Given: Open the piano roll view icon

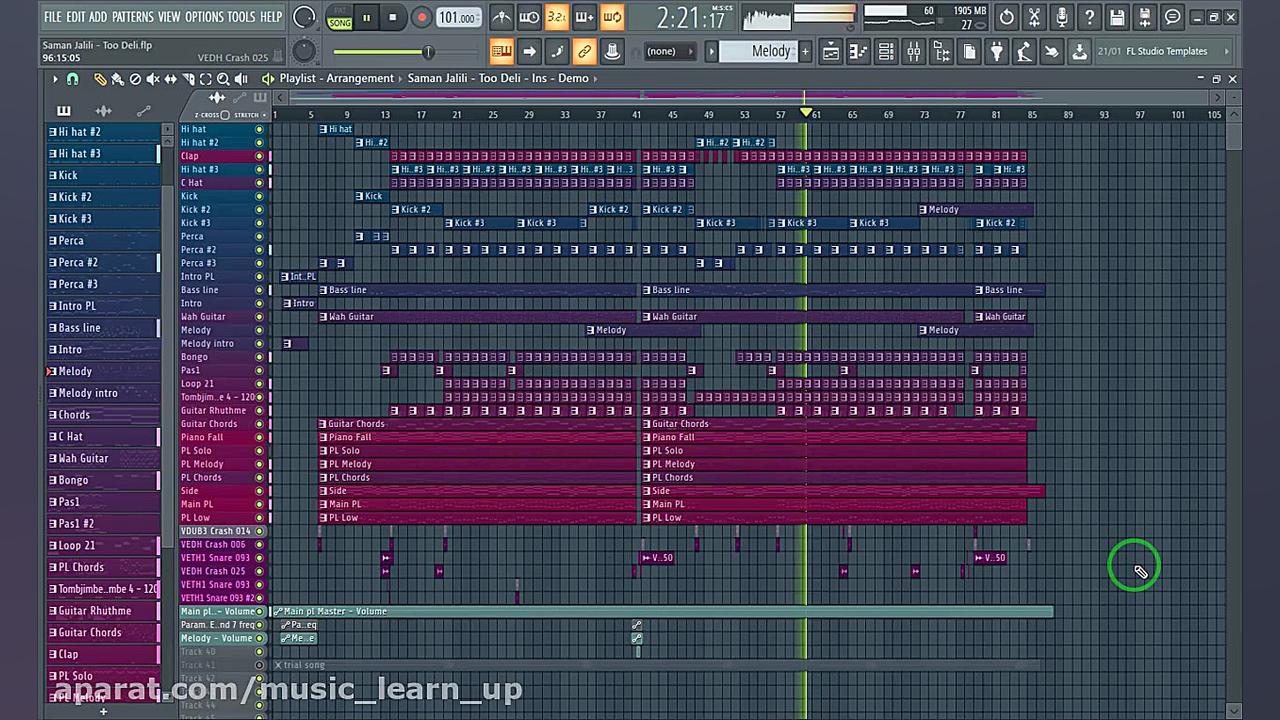Looking at the screenshot, I should pos(858,51).
